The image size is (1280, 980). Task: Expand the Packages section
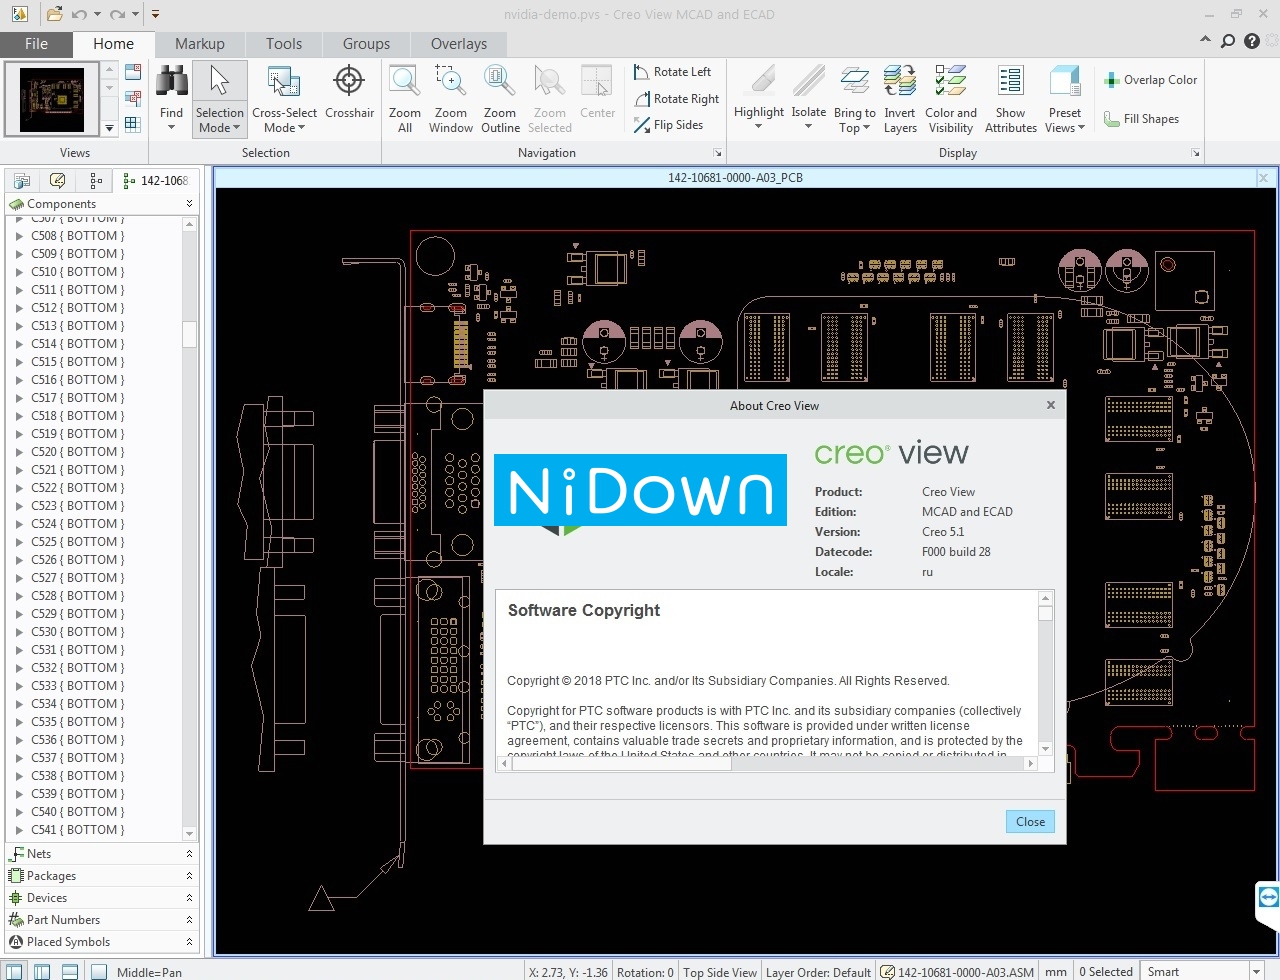pos(189,876)
